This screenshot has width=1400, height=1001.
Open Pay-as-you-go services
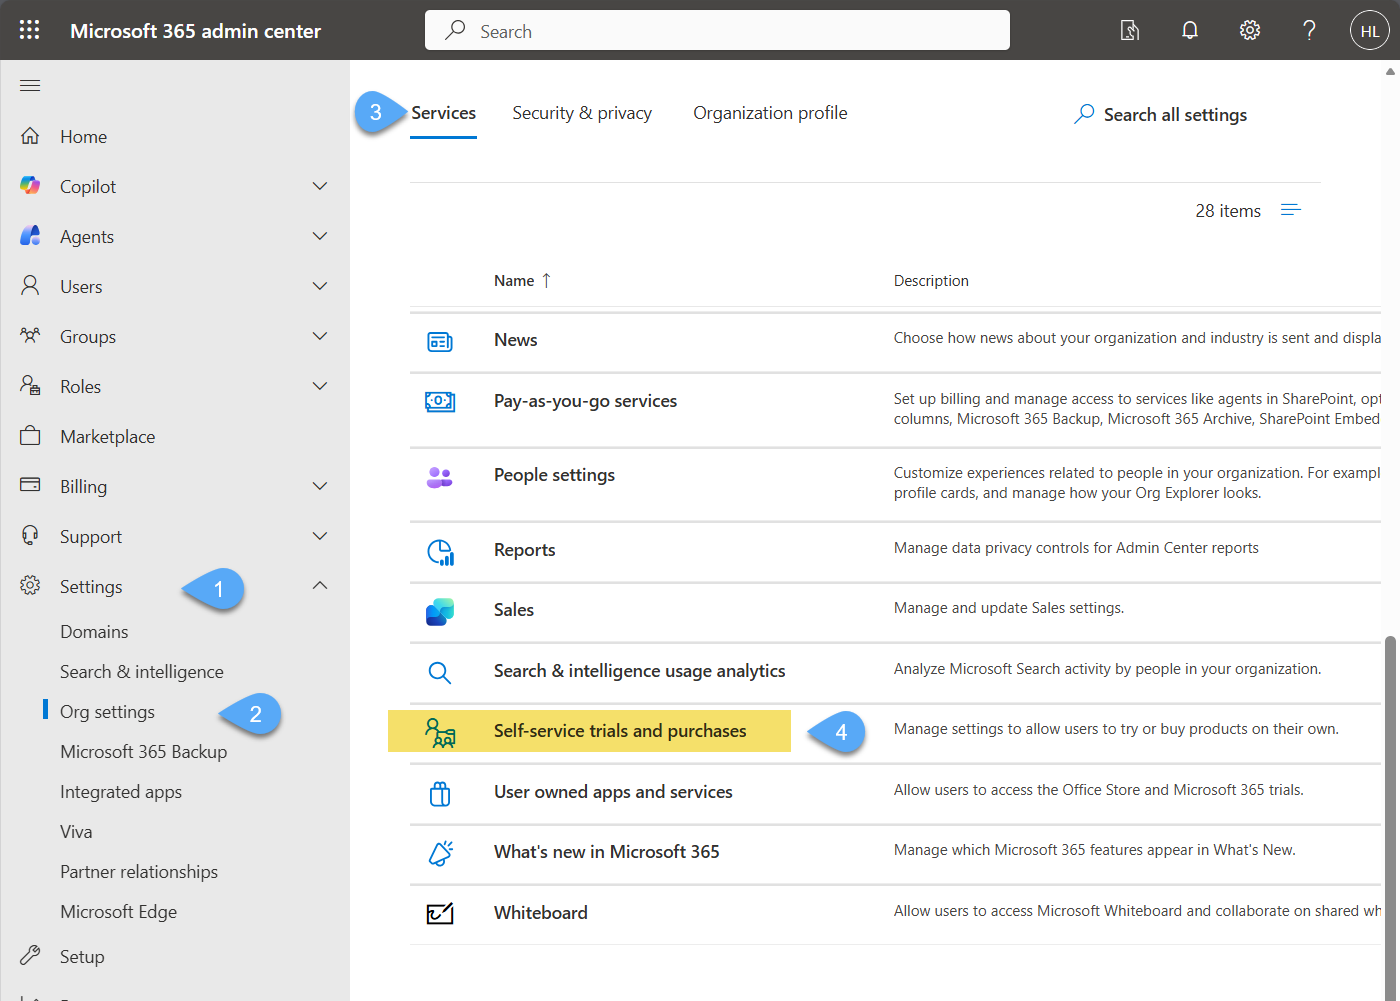point(585,401)
